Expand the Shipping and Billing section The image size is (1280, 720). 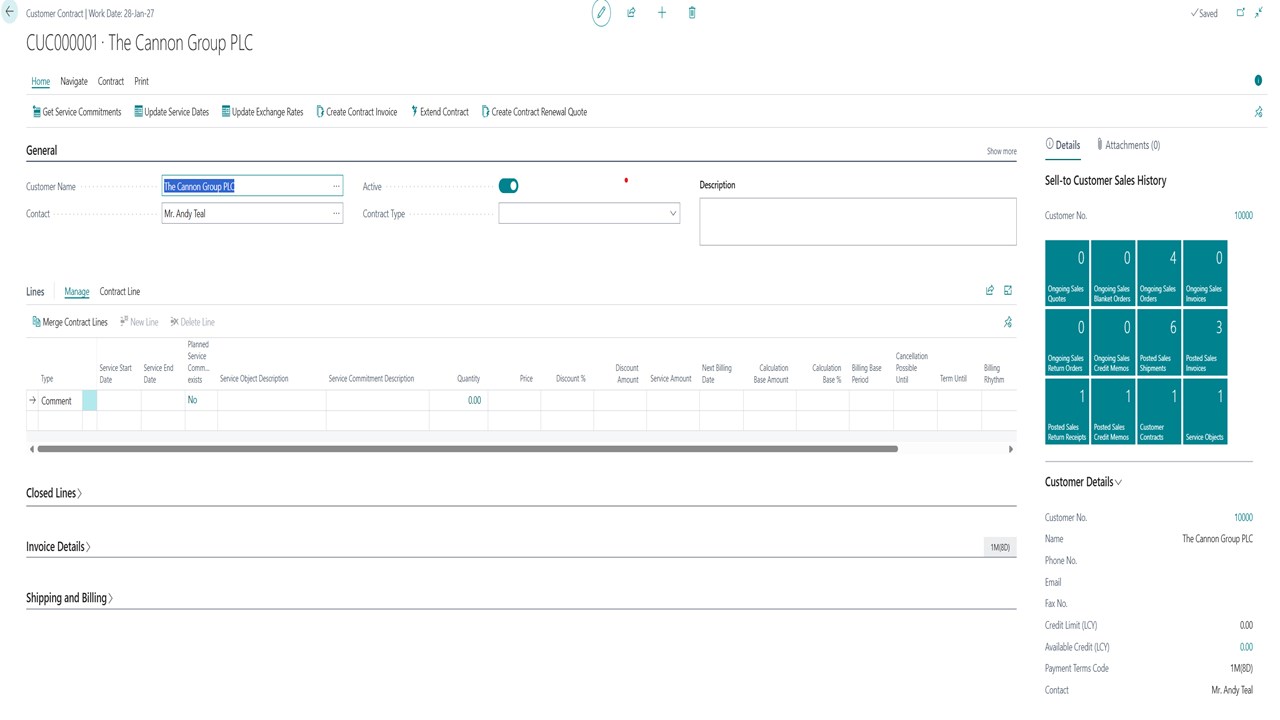pos(69,598)
